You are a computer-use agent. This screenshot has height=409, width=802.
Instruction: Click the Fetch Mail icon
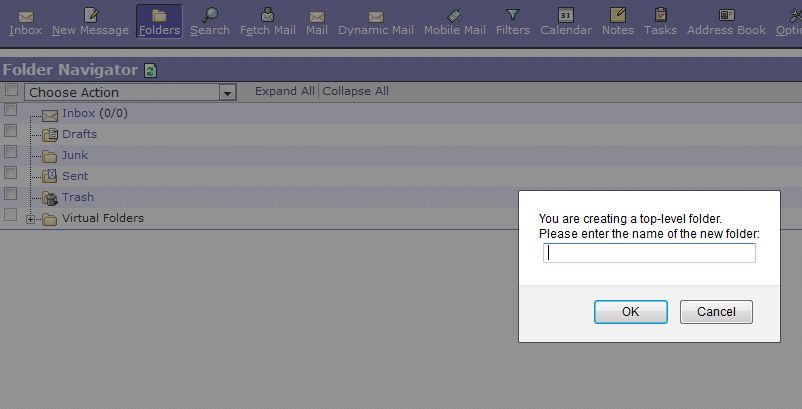268,15
